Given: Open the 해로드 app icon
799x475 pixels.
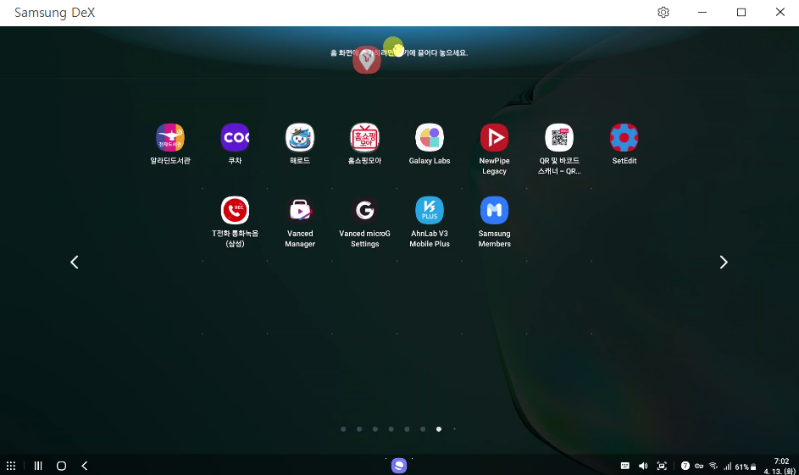Looking at the screenshot, I should coord(300,138).
